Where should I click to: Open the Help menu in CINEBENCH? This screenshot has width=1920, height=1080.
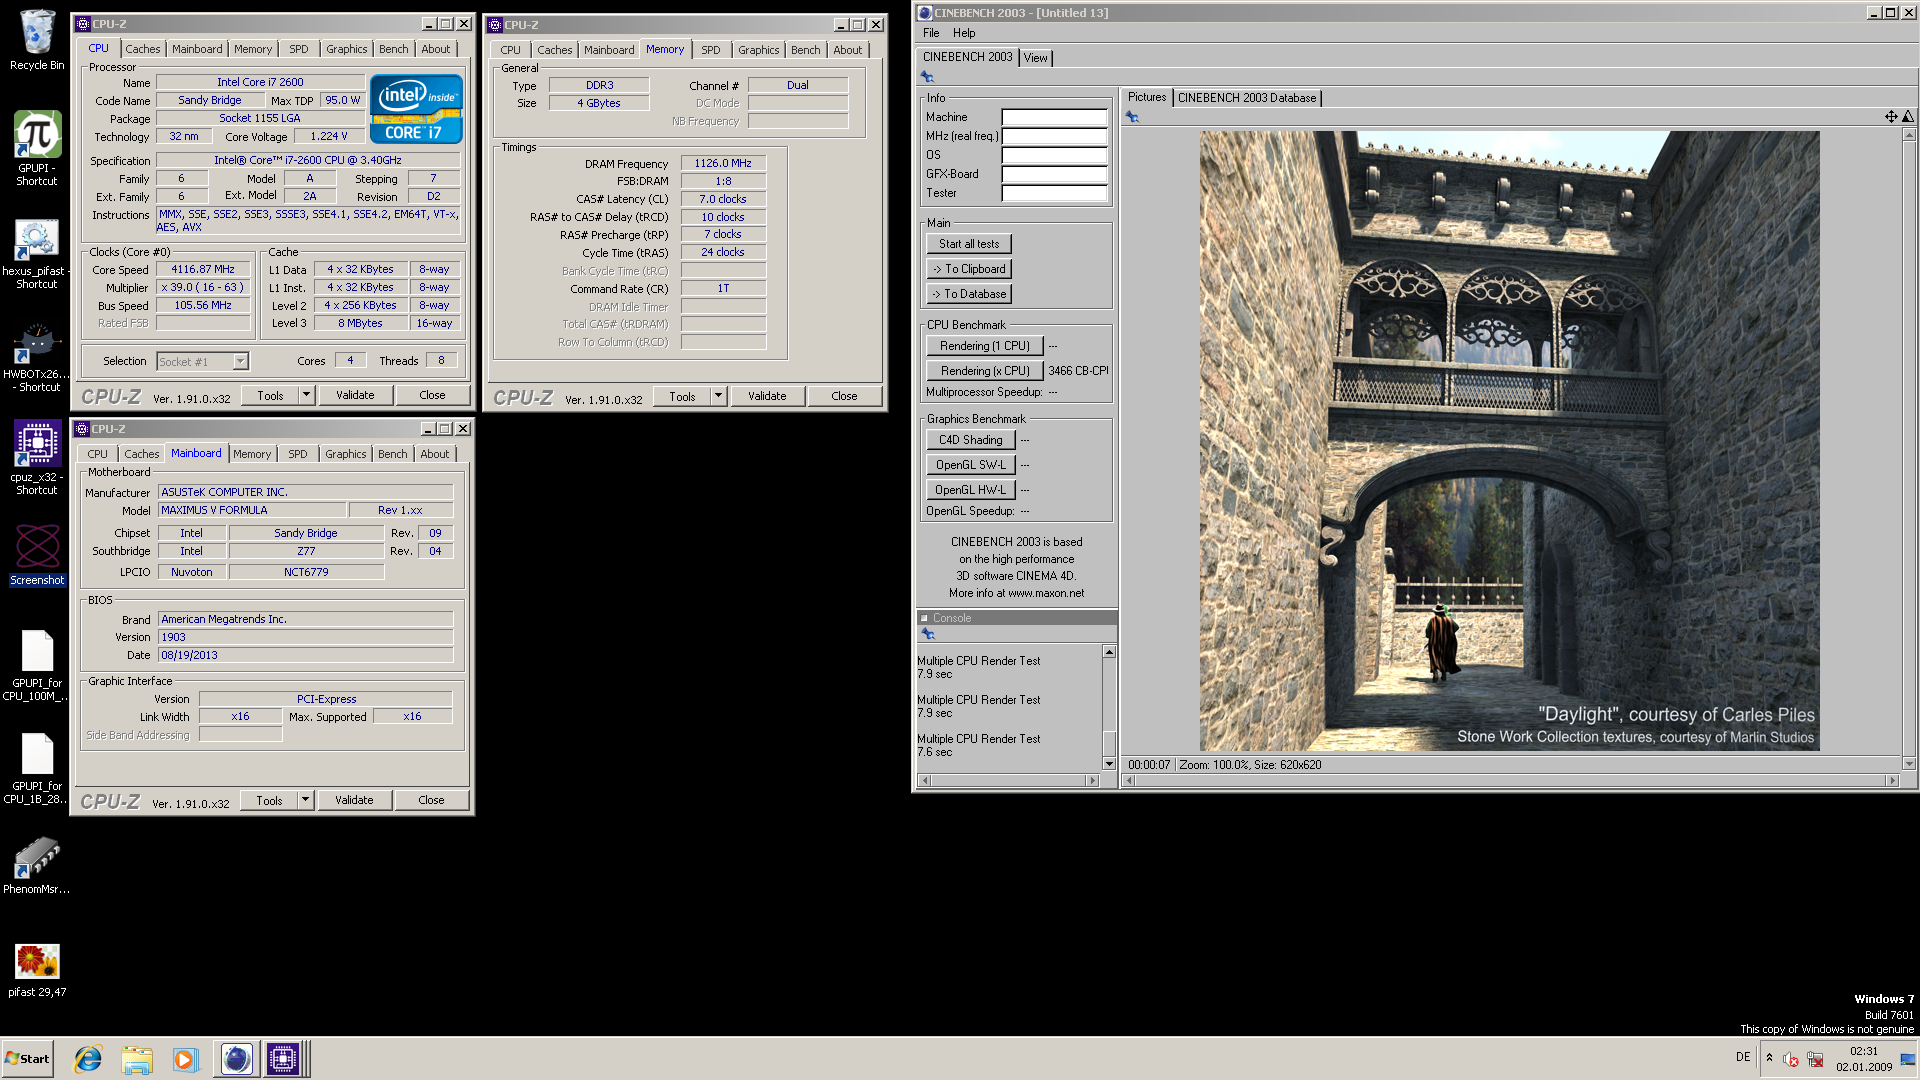[964, 33]
